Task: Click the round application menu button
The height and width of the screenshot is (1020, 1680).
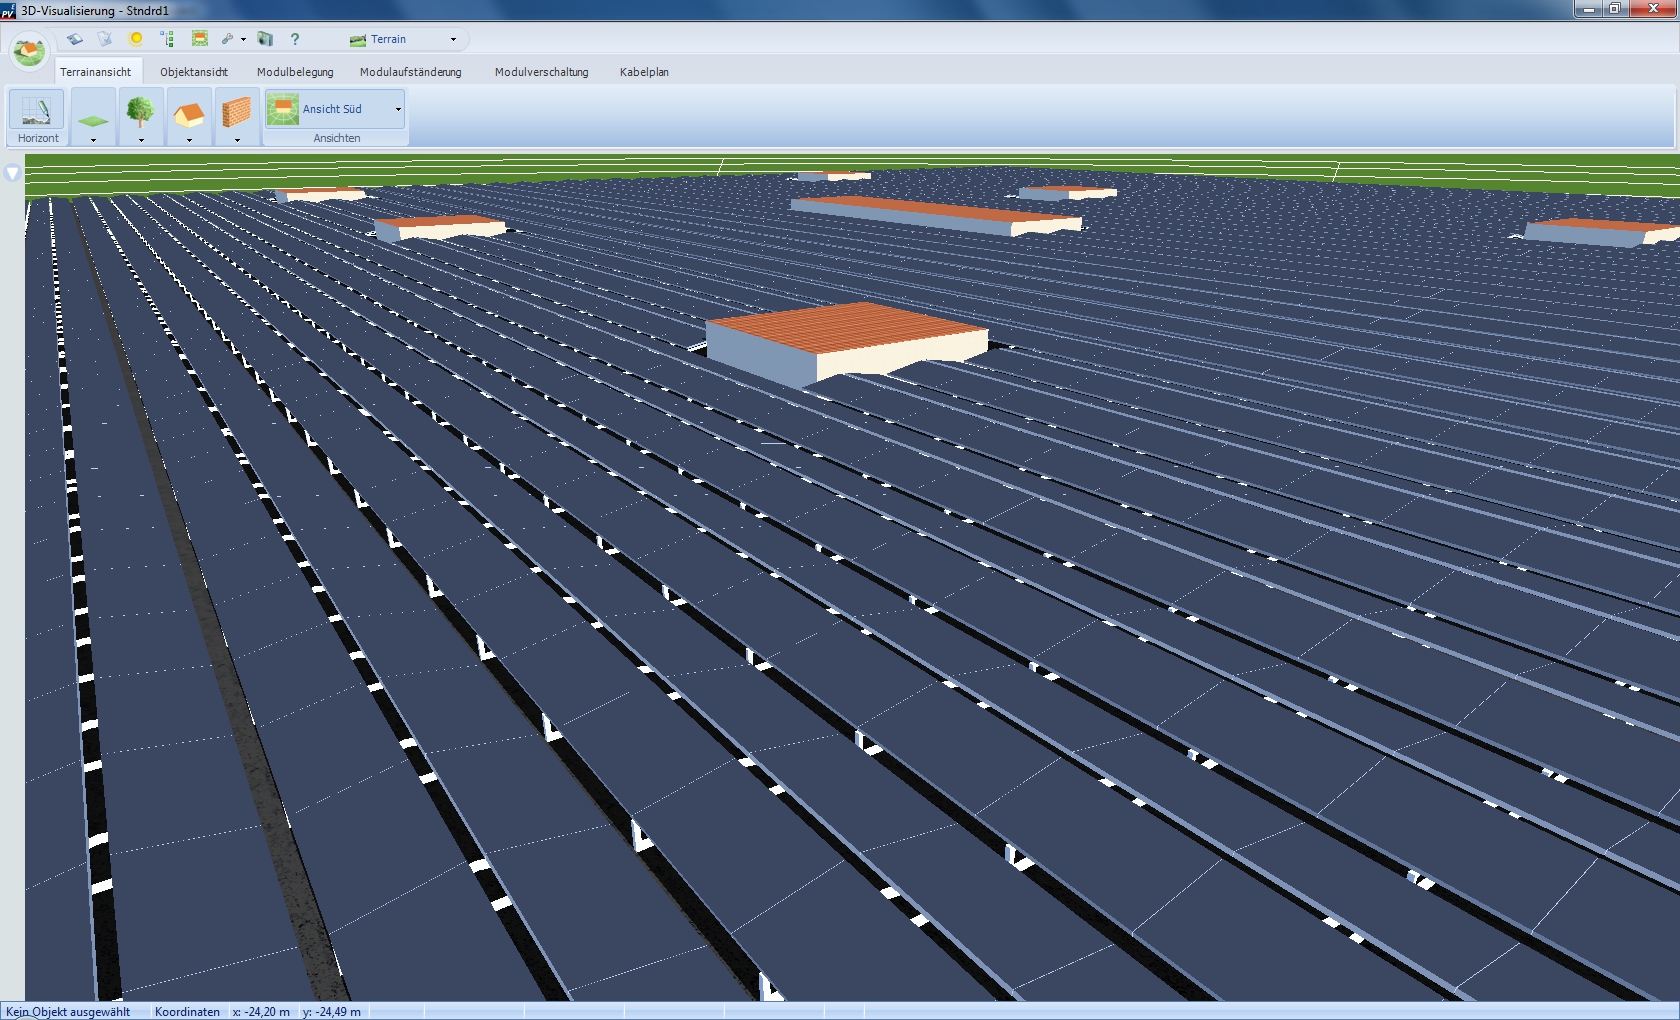Action: (28, 50)
